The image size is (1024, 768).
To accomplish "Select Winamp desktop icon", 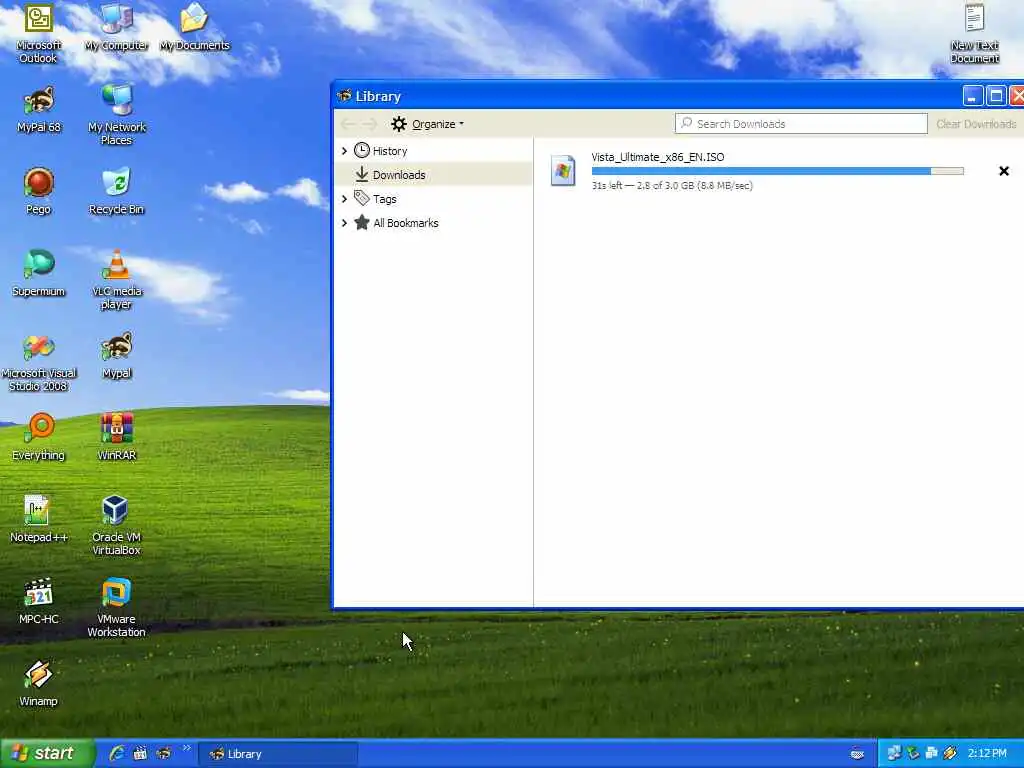I will pos(39,683).
